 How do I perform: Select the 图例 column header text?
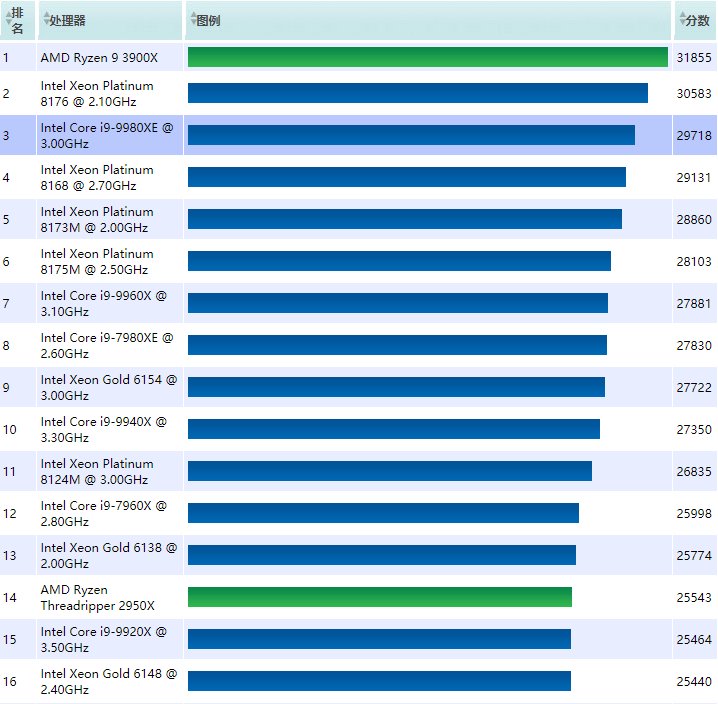pos(209,20)
